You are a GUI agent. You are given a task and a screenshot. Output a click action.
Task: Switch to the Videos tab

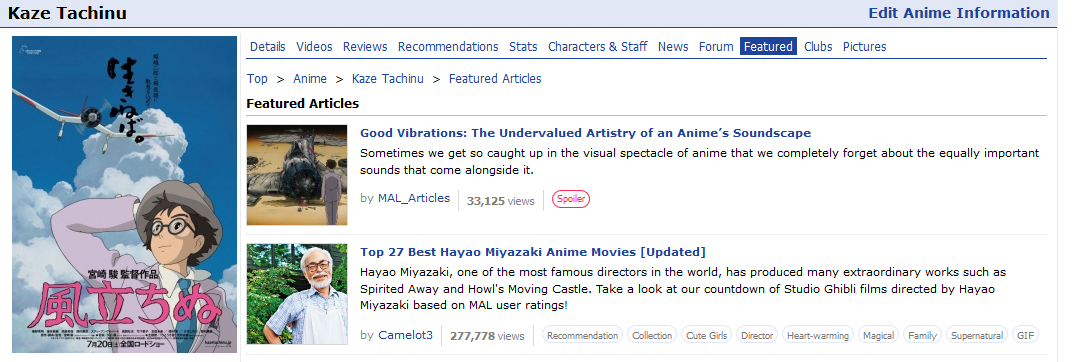coord(314,47)
